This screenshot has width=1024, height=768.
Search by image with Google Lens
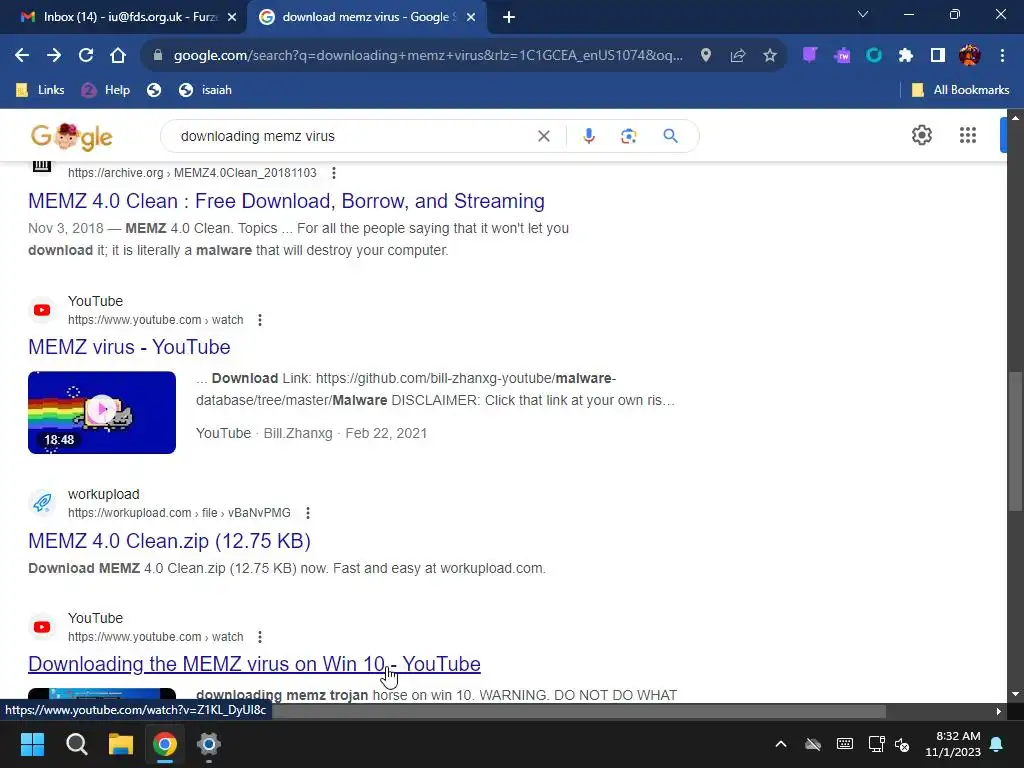[629, 136]
